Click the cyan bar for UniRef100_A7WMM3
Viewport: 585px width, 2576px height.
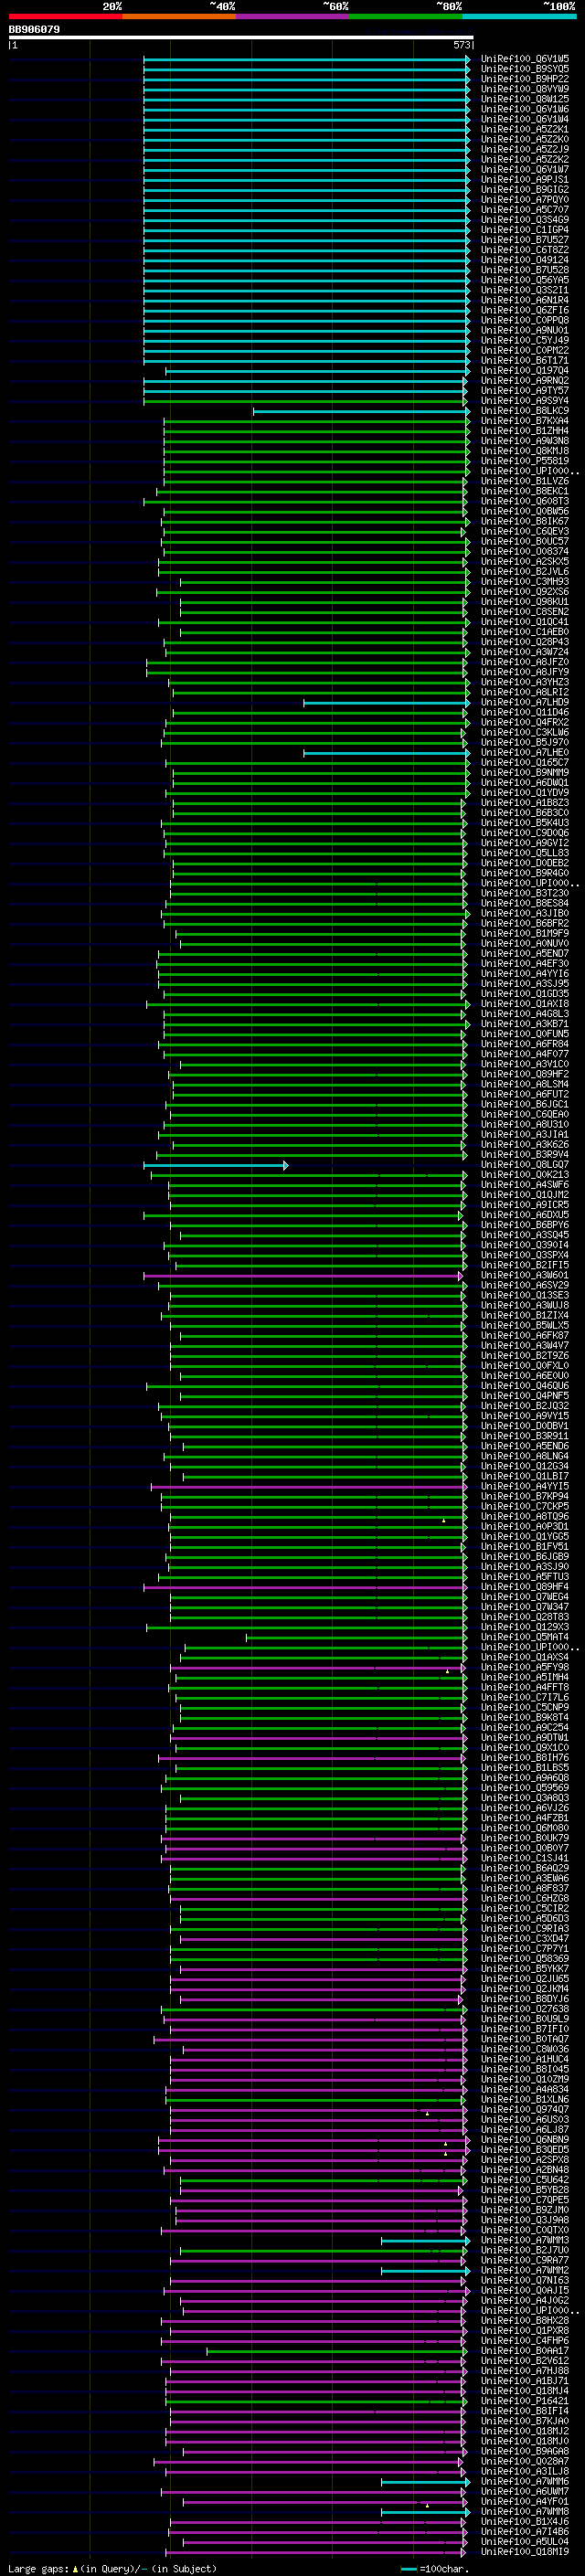pyautogui.click(x=425, y=2241)
